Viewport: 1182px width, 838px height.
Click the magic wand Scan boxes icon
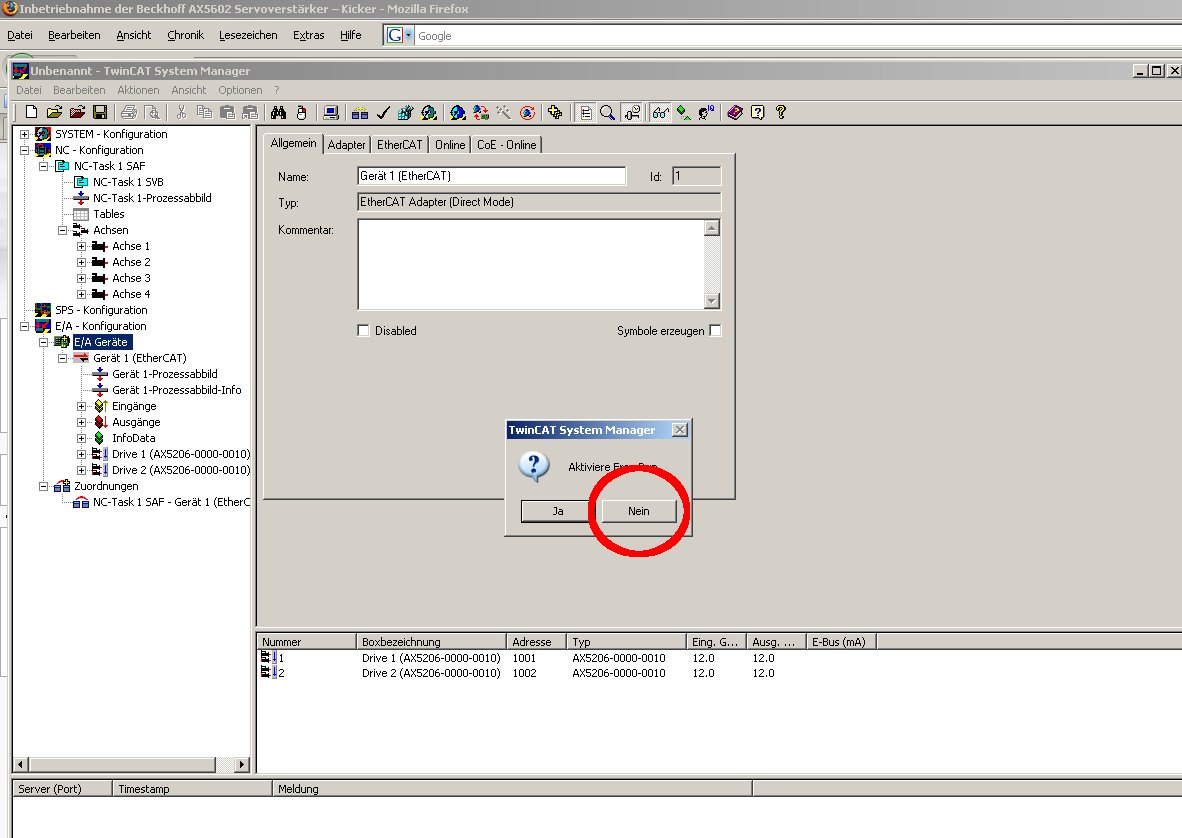[x=504, y=112]
